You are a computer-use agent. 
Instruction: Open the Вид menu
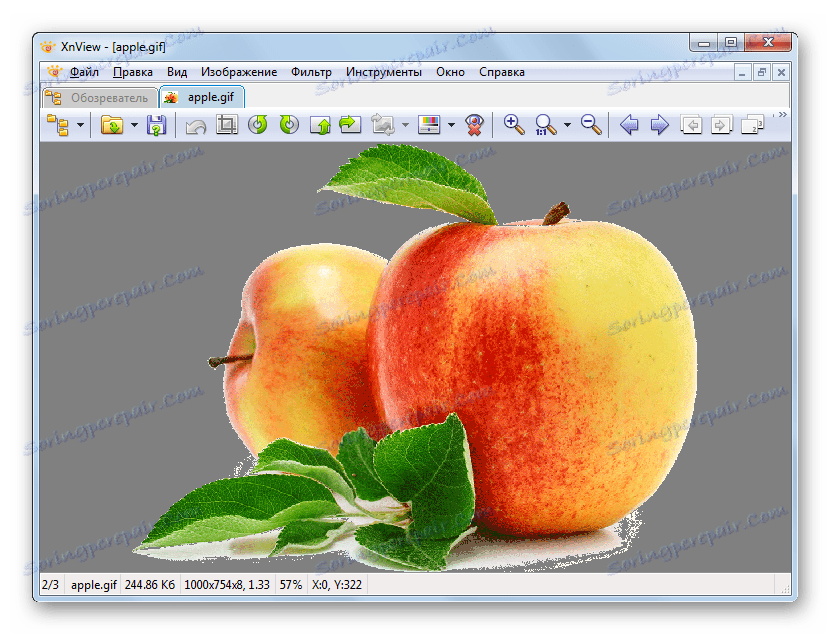click(176, 72)
